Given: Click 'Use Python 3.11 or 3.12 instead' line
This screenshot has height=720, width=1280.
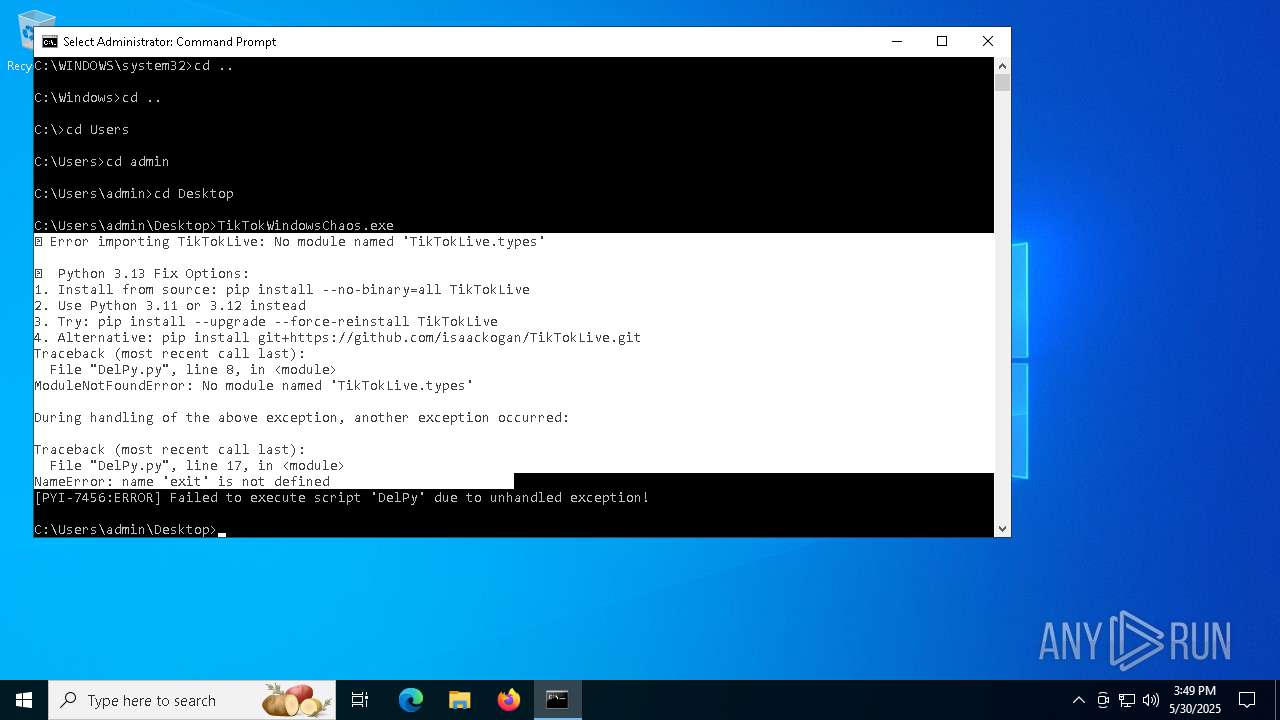Looking at the screenshot, I should (x=170, y=305).
